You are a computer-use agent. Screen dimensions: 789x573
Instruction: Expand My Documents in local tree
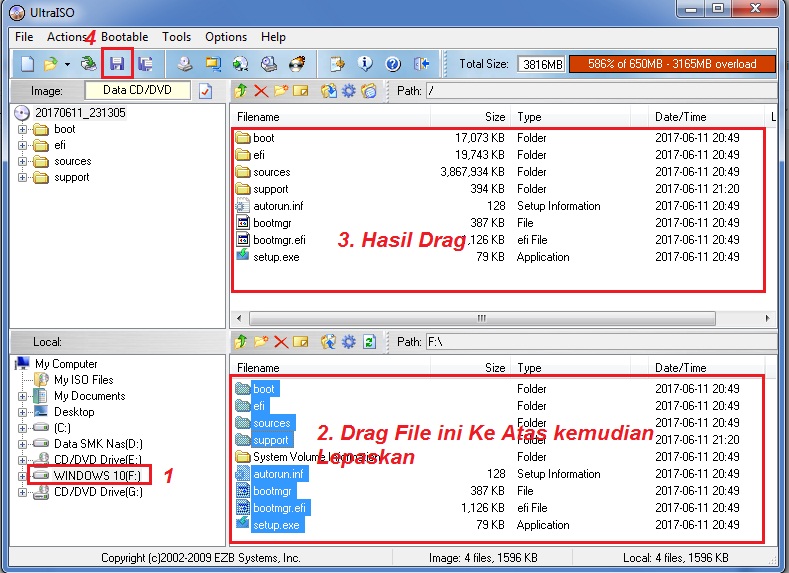pyautogui.click(x=22, y=396)
